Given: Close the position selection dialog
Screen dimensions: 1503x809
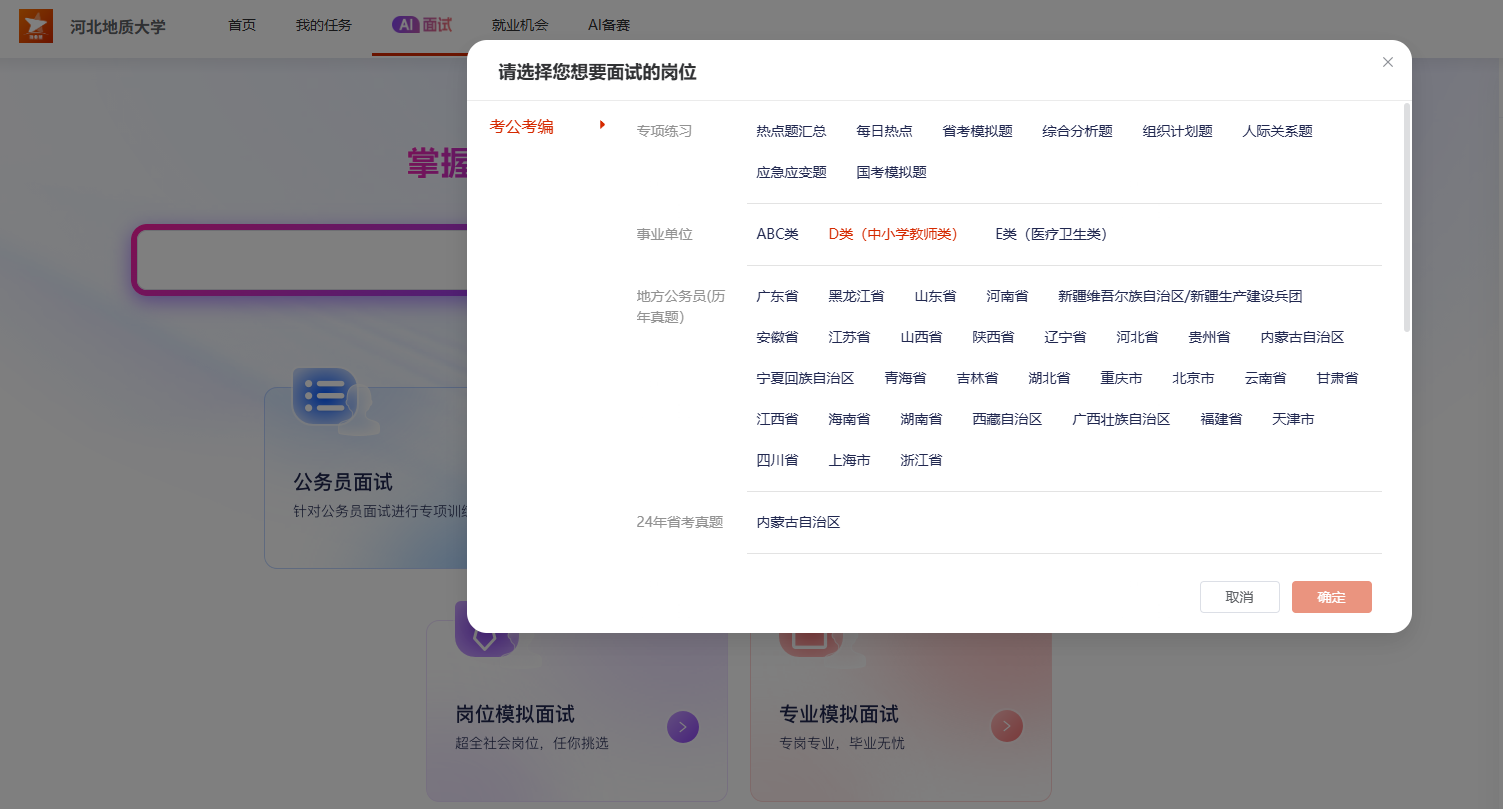Looking at the screenshot, I should (1387, 62).
